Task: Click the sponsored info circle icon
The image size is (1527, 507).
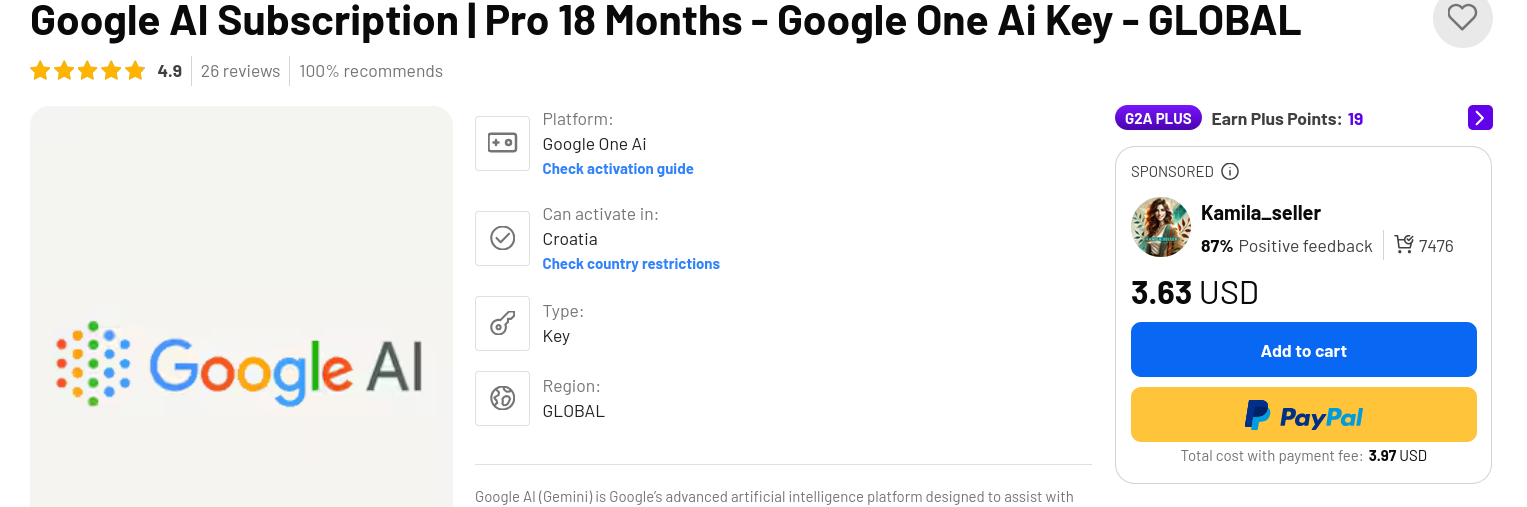Action: tap(1230, 171)
